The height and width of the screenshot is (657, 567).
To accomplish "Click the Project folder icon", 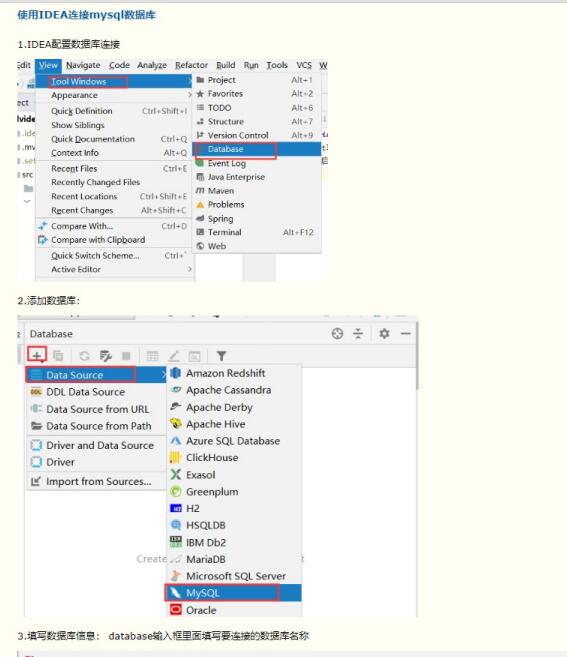I will [200, 80].
